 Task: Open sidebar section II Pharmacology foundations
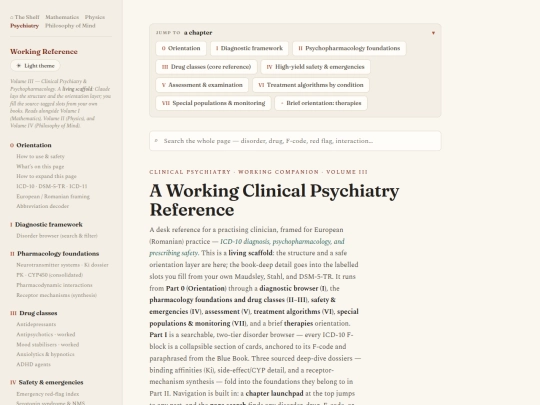pyautogui.click(x=54, y=253)
